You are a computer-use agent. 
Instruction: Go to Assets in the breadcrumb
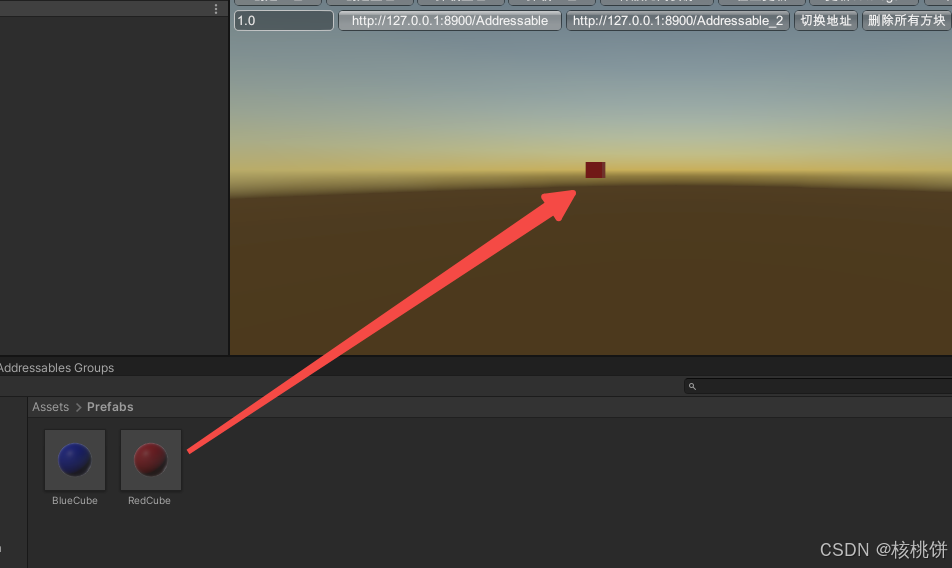coord(50,407)
